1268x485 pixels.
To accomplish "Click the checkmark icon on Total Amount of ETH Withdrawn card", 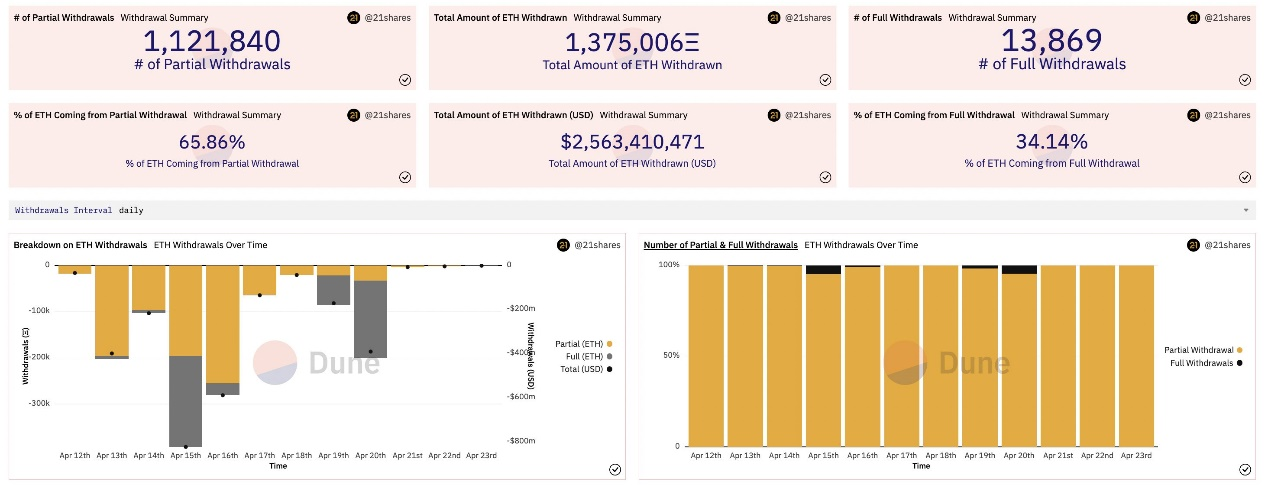I will [x=825, y=80].
